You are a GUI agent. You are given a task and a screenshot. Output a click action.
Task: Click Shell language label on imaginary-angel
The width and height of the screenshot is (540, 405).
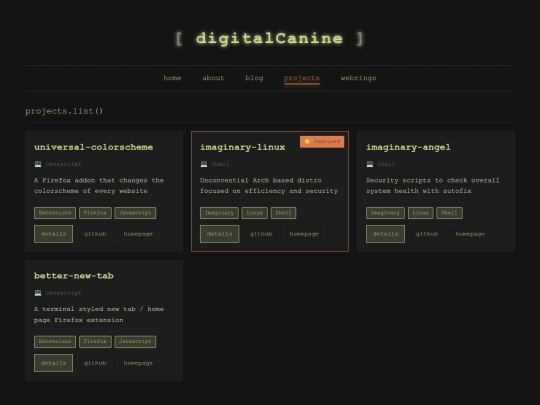point(386,164)
